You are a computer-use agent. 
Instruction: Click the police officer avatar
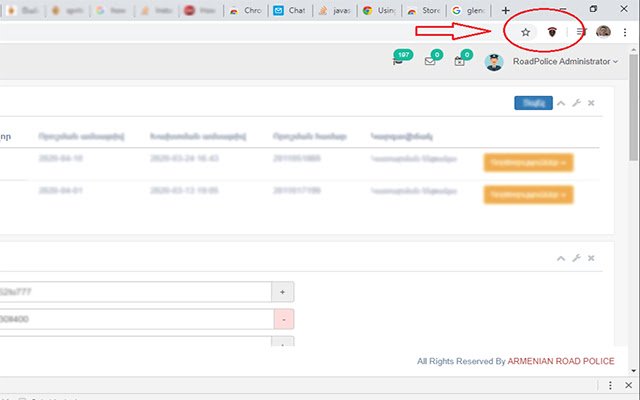[494, 62]
